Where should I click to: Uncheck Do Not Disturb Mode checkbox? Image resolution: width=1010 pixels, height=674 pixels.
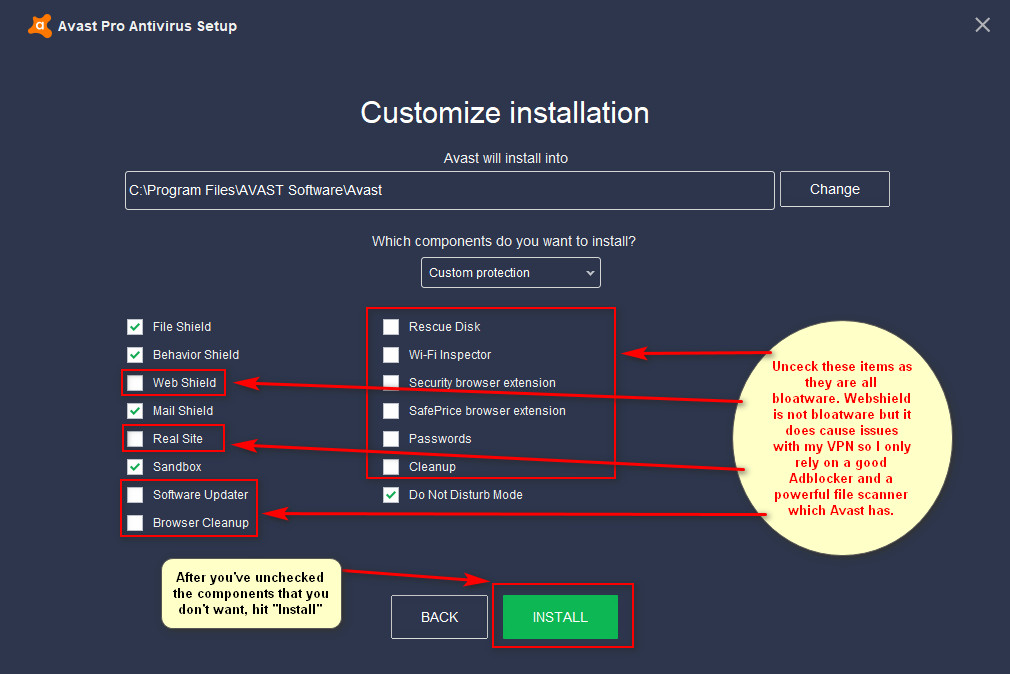391,495
